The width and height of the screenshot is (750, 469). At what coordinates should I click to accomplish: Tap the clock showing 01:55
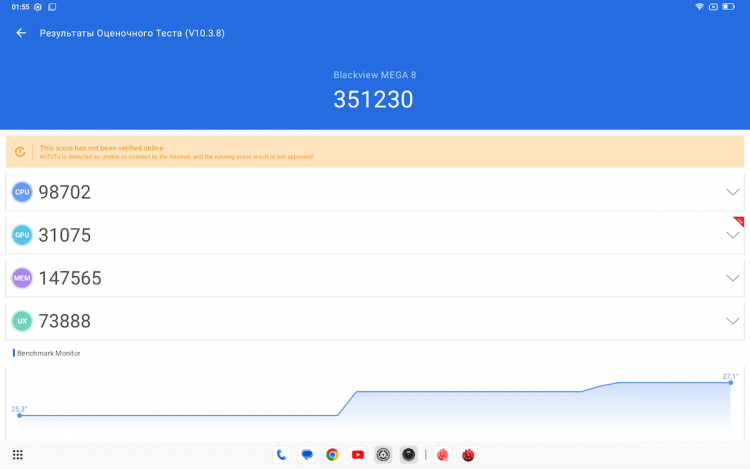point(20,7)
